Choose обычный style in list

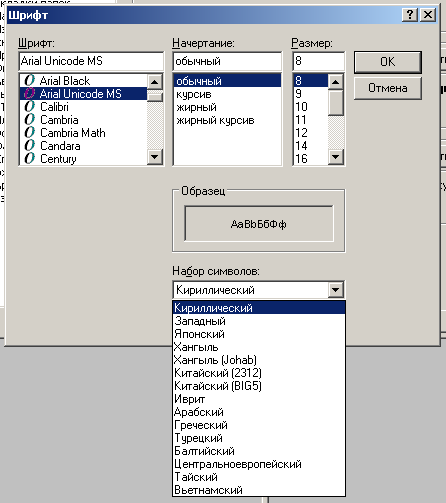pyautogui.click(x=227, y=81)
